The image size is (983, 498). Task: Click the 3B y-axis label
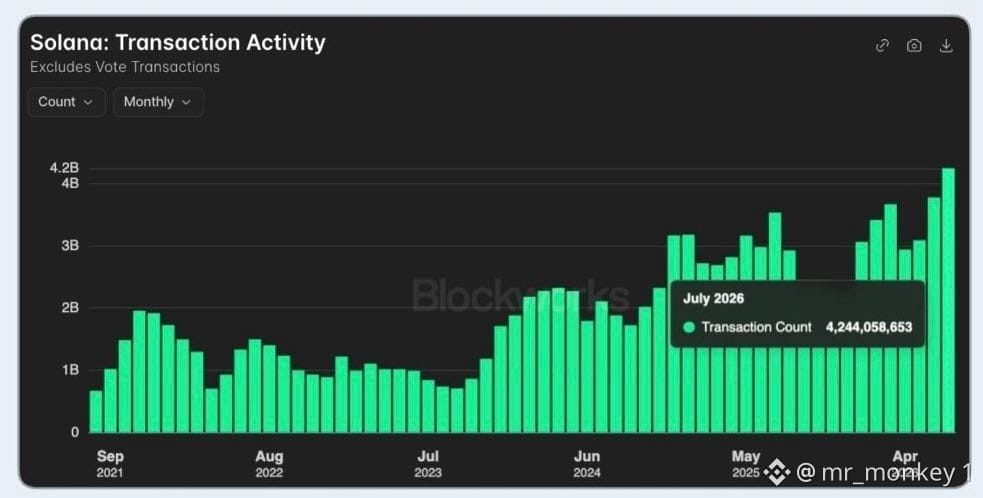pos(70,245)
